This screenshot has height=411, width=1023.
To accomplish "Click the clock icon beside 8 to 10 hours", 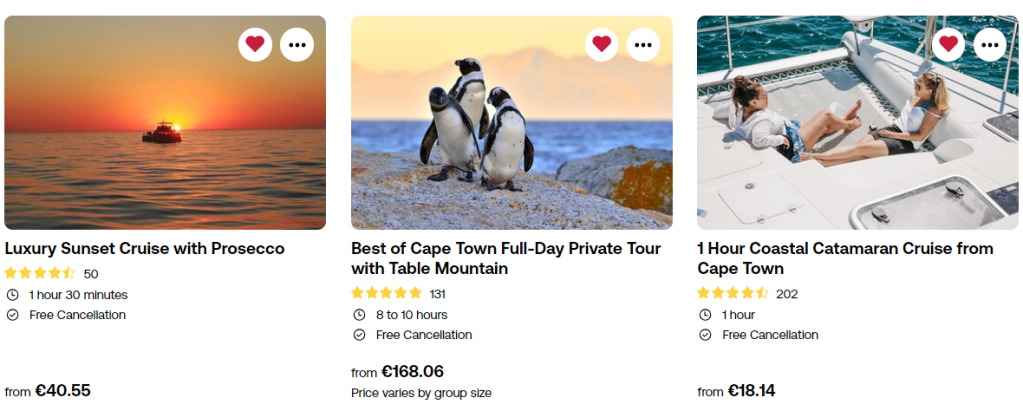I will tap(359, 315).
